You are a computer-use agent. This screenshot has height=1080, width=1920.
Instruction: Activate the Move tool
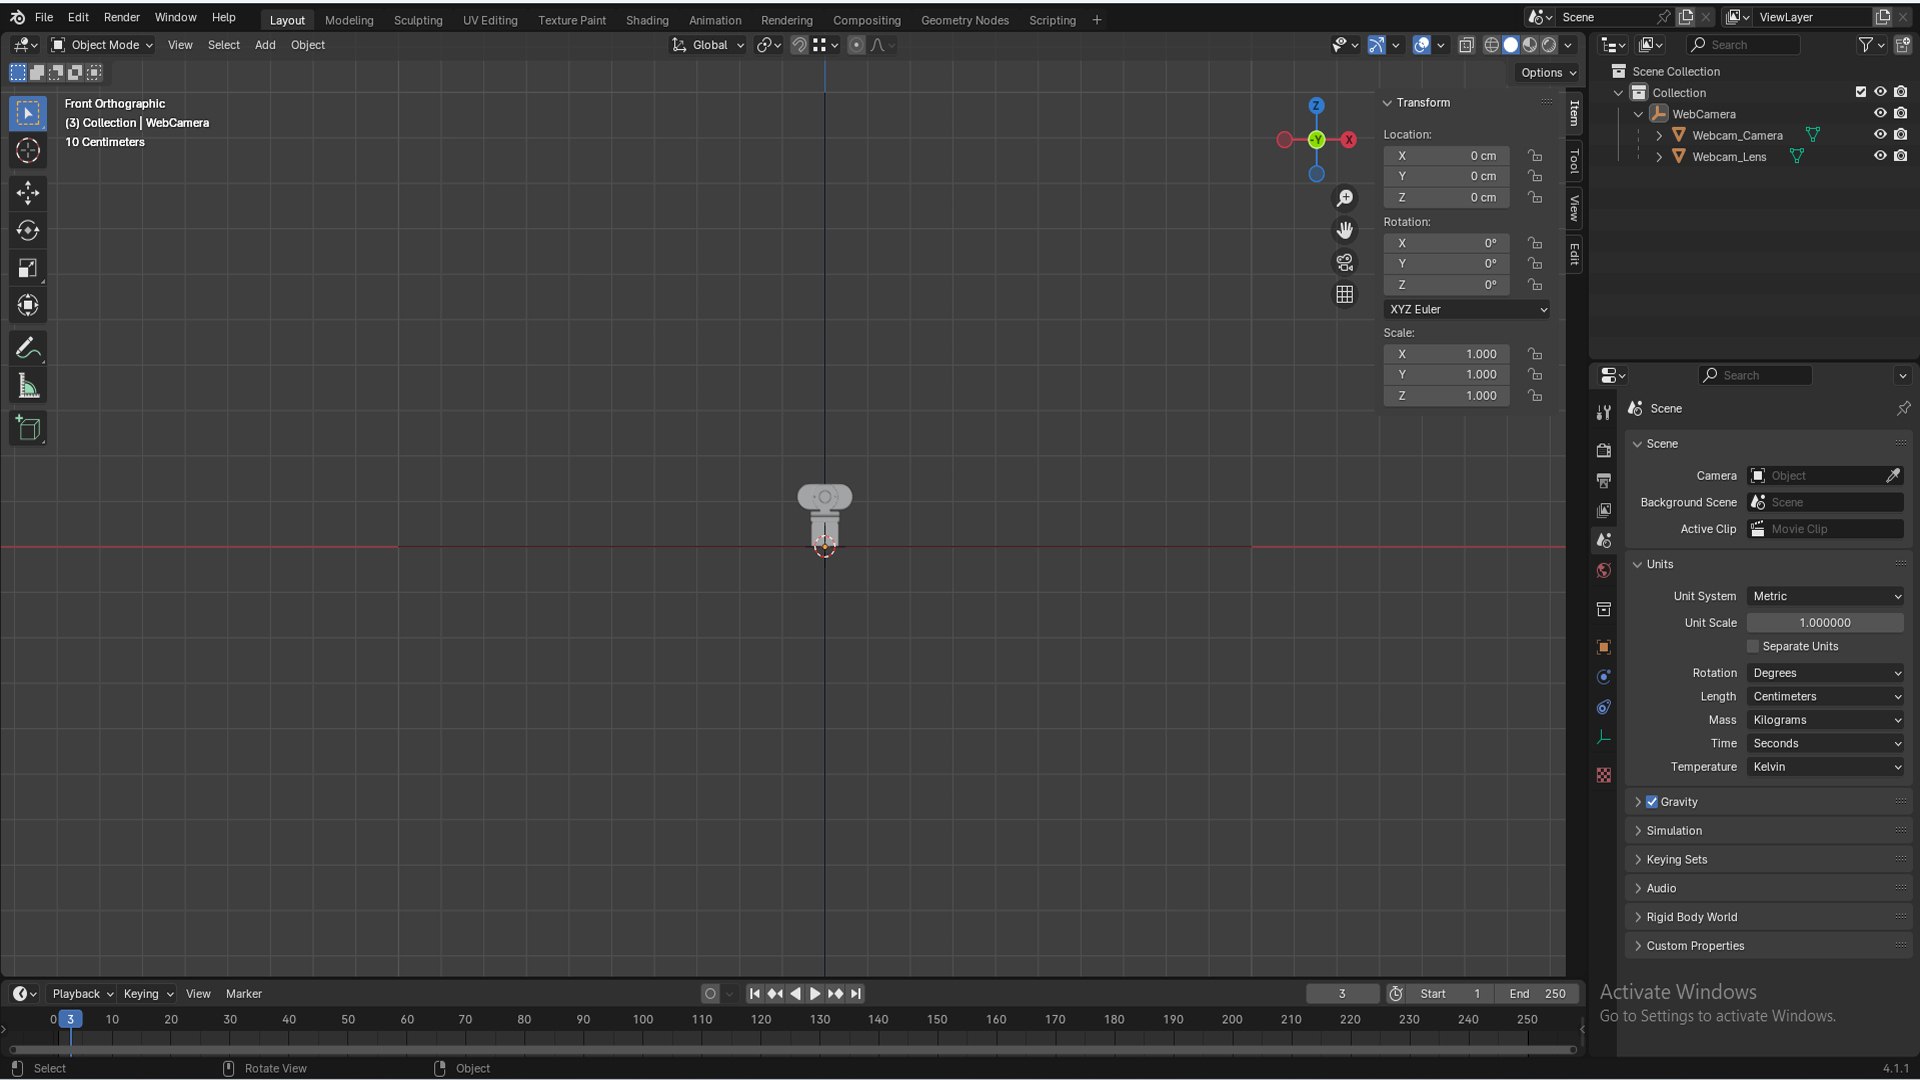pyautogui.click(x=28, y=192)
